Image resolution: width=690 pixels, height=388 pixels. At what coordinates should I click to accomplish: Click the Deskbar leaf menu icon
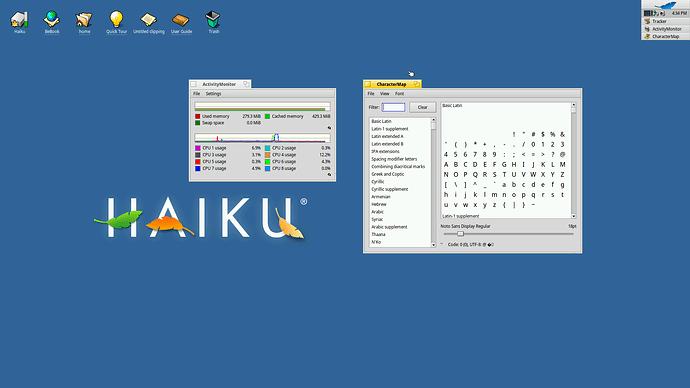pyautogui.click(x=665, y=5)
